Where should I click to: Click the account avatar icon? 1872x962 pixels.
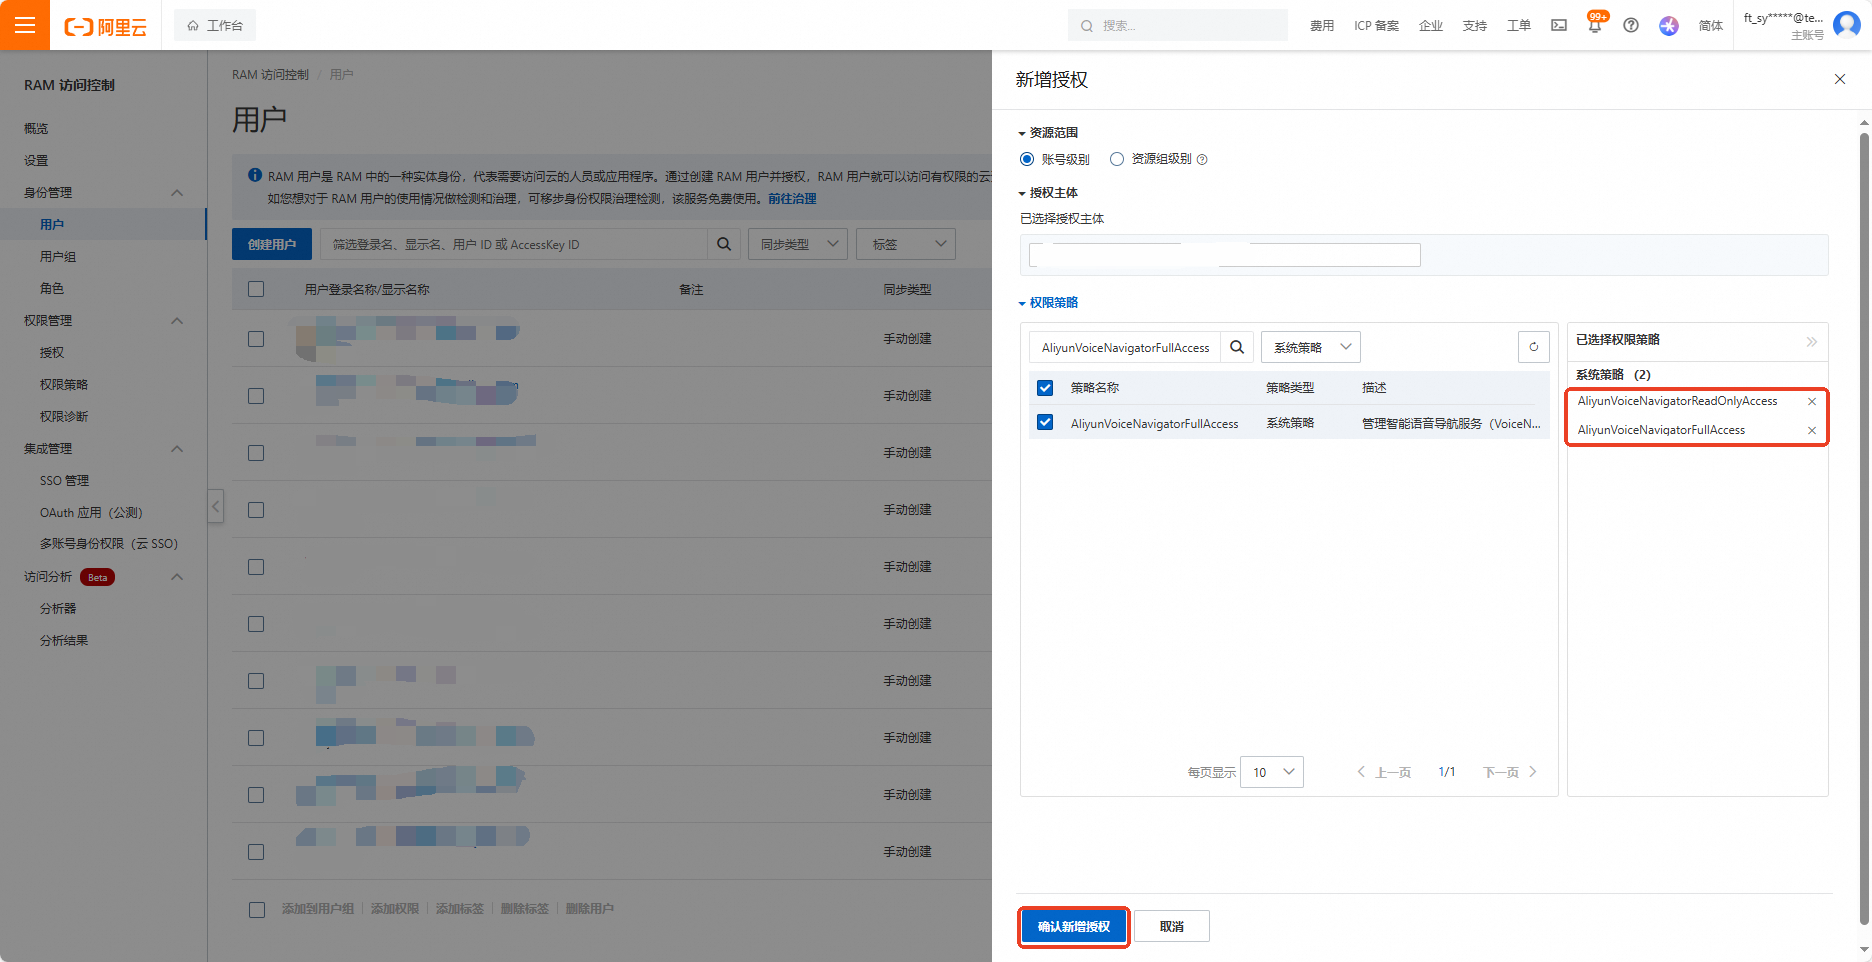coord(1847,24)
